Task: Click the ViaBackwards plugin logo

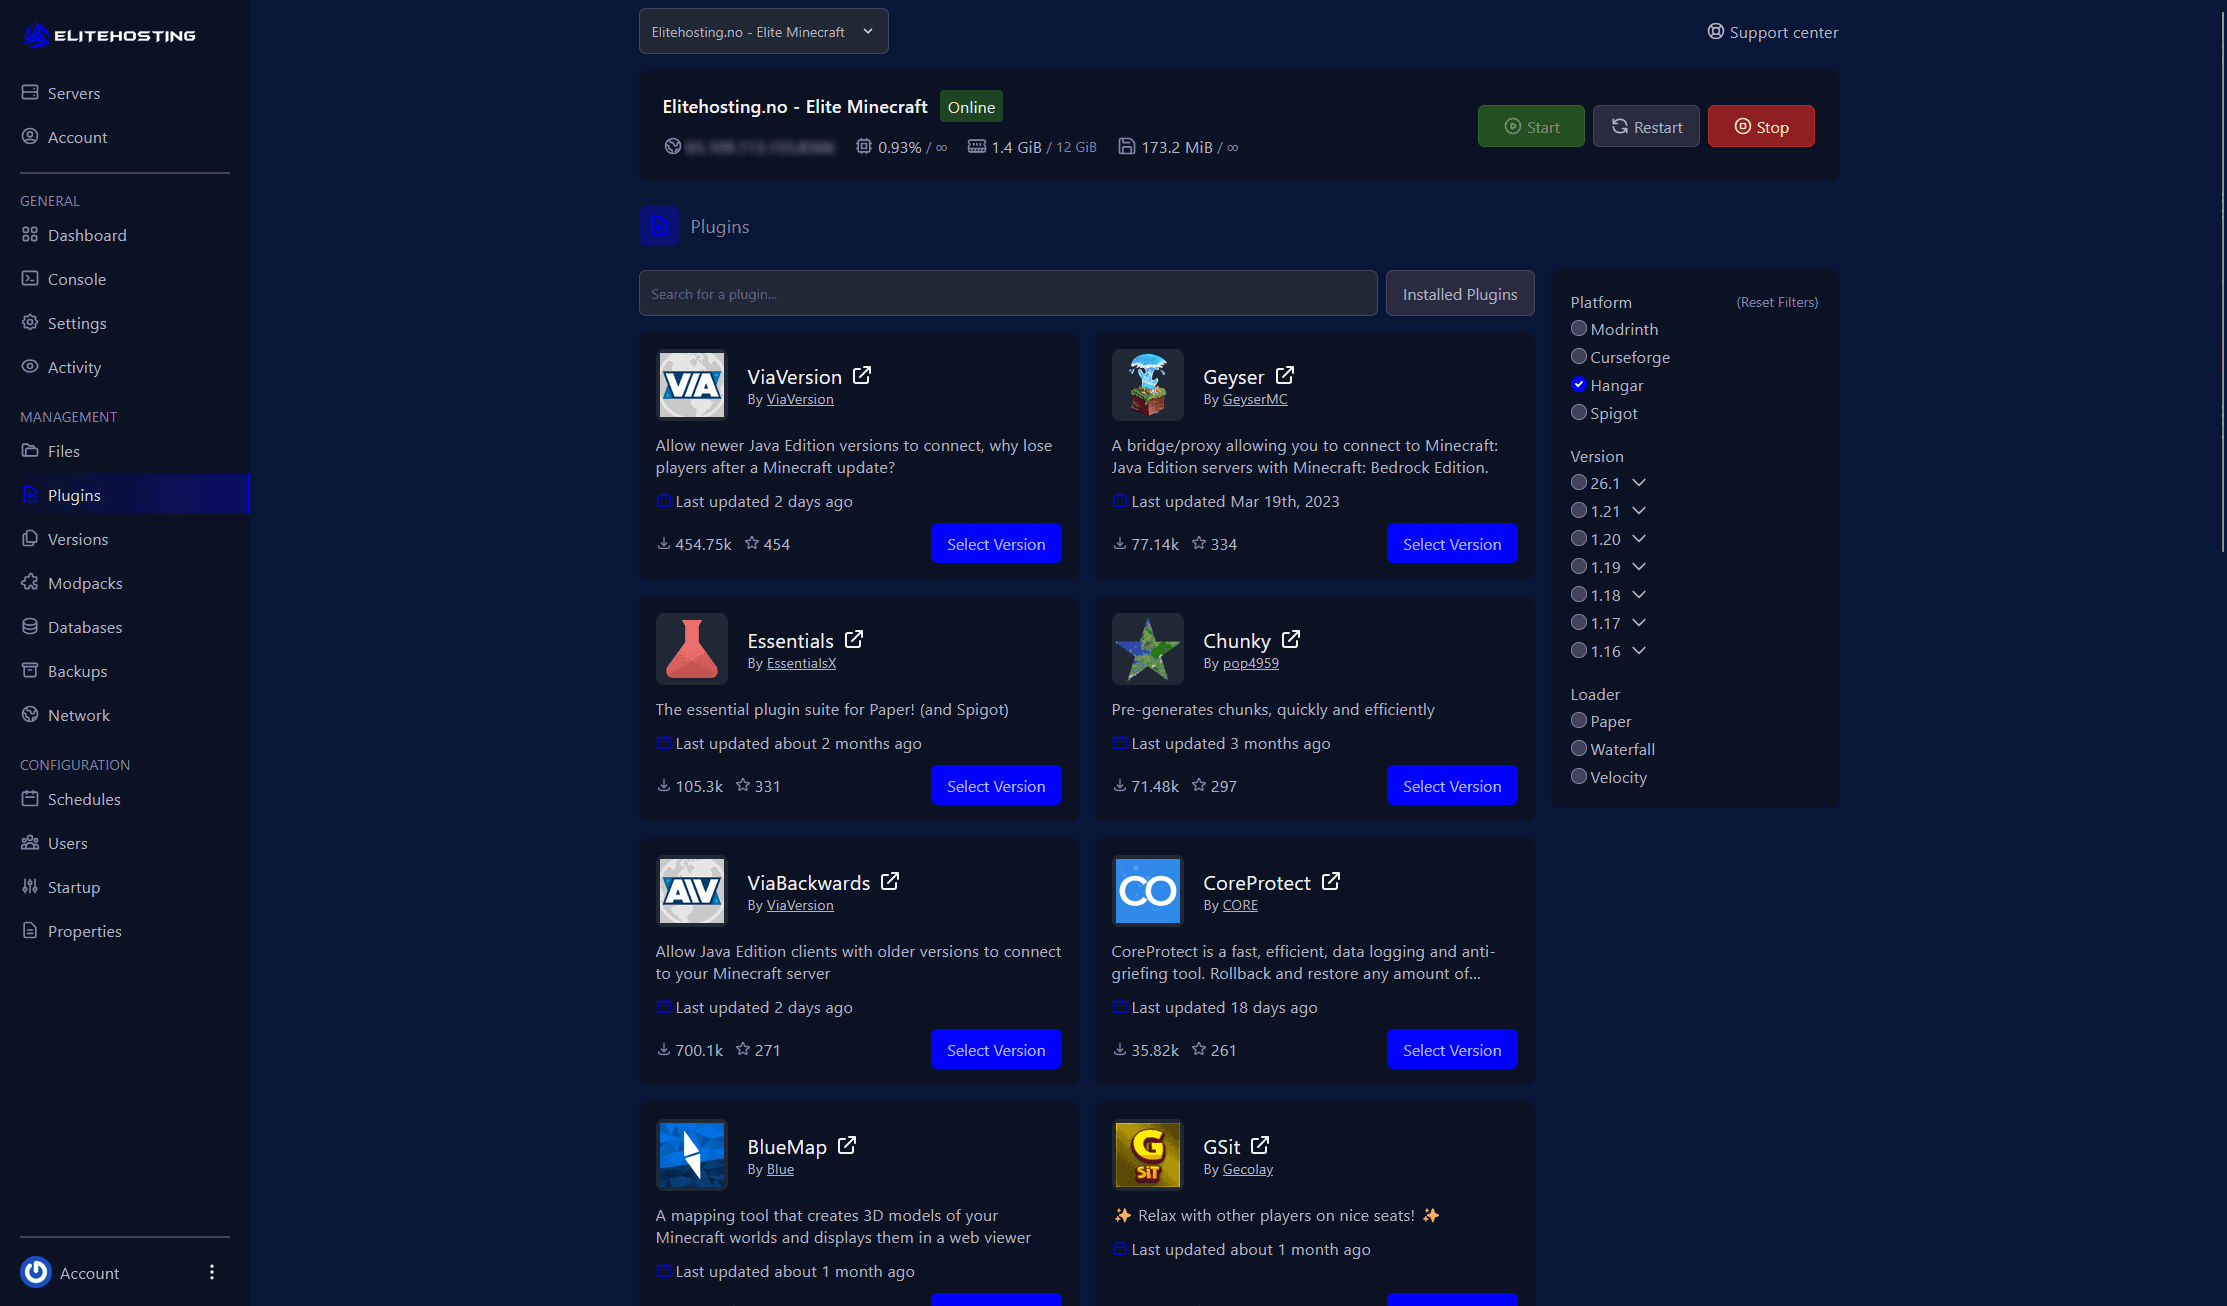Action: point(692,891)
